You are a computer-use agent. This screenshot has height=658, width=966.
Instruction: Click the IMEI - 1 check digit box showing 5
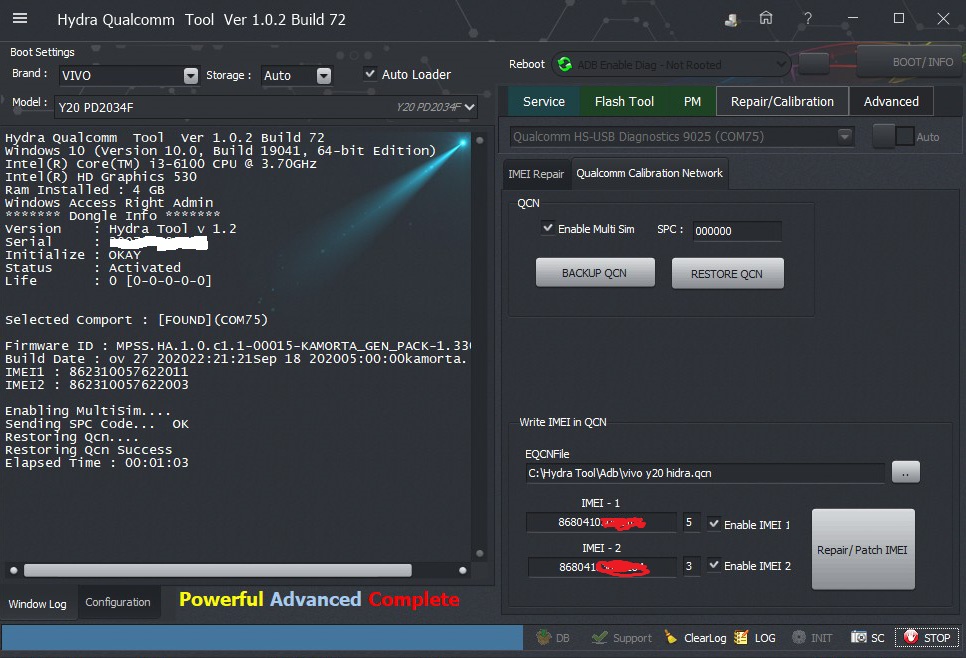tap(689, 522)
